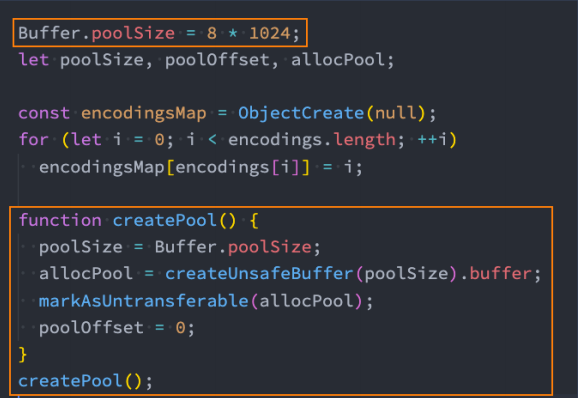The width and height of the screenshot is (578, 398).
Task: Click markAsUntransferable function call
Action: [x=143, y=301]
